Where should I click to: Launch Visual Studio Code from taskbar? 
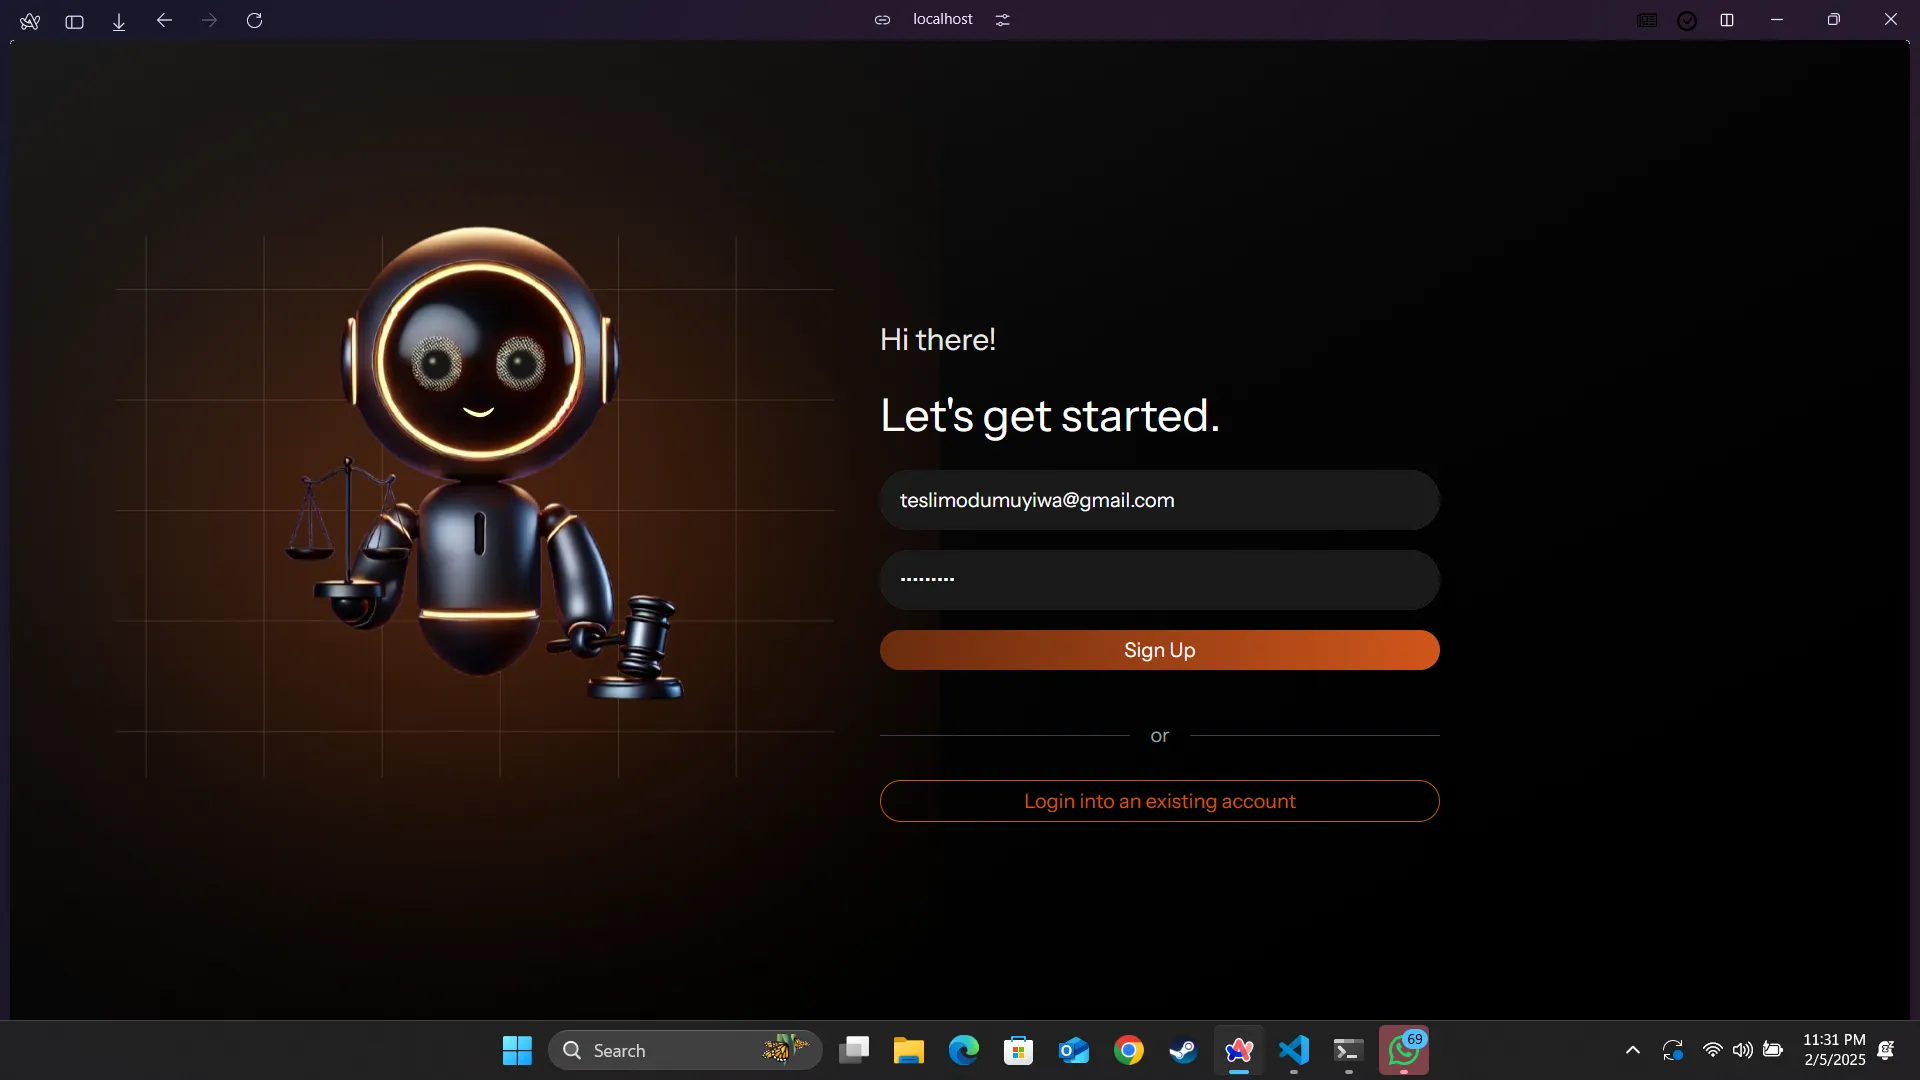pos(1294,1050)
